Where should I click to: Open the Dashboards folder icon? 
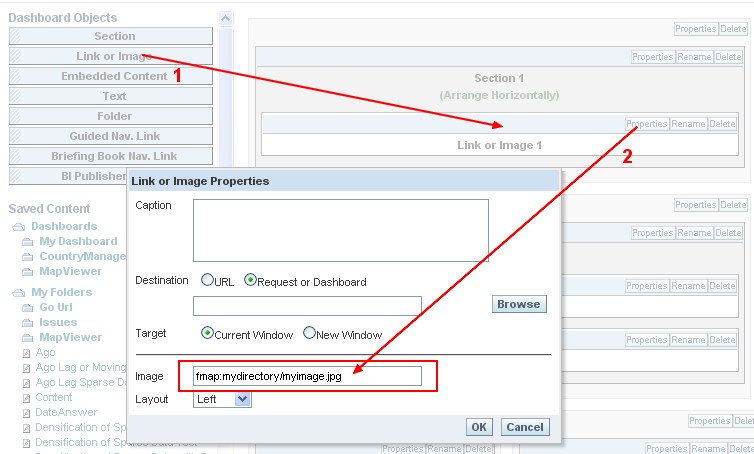[20, 227]
